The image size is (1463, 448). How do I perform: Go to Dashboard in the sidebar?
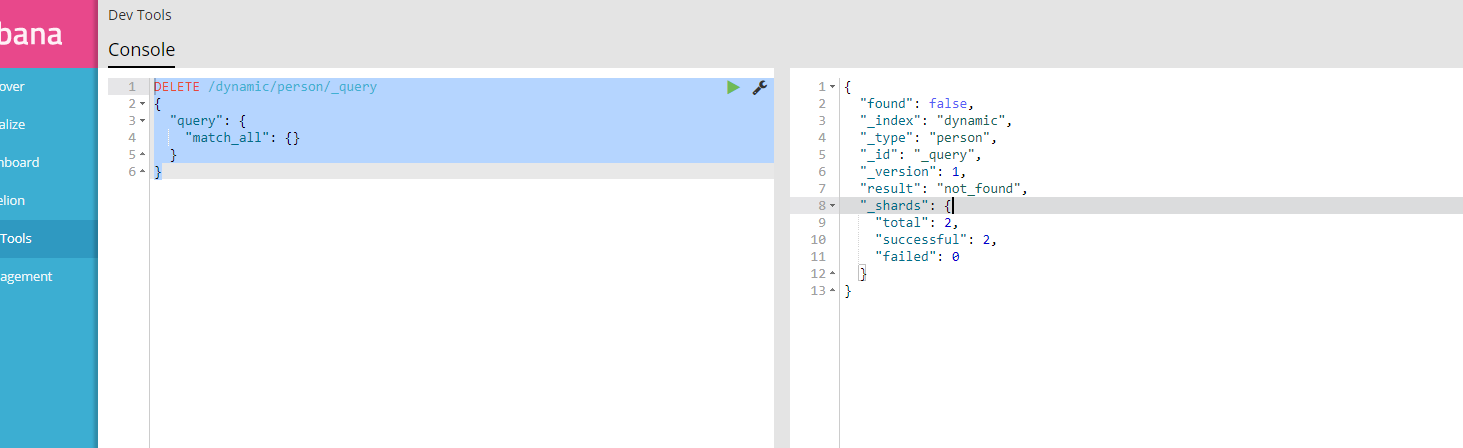pos(48,163)
